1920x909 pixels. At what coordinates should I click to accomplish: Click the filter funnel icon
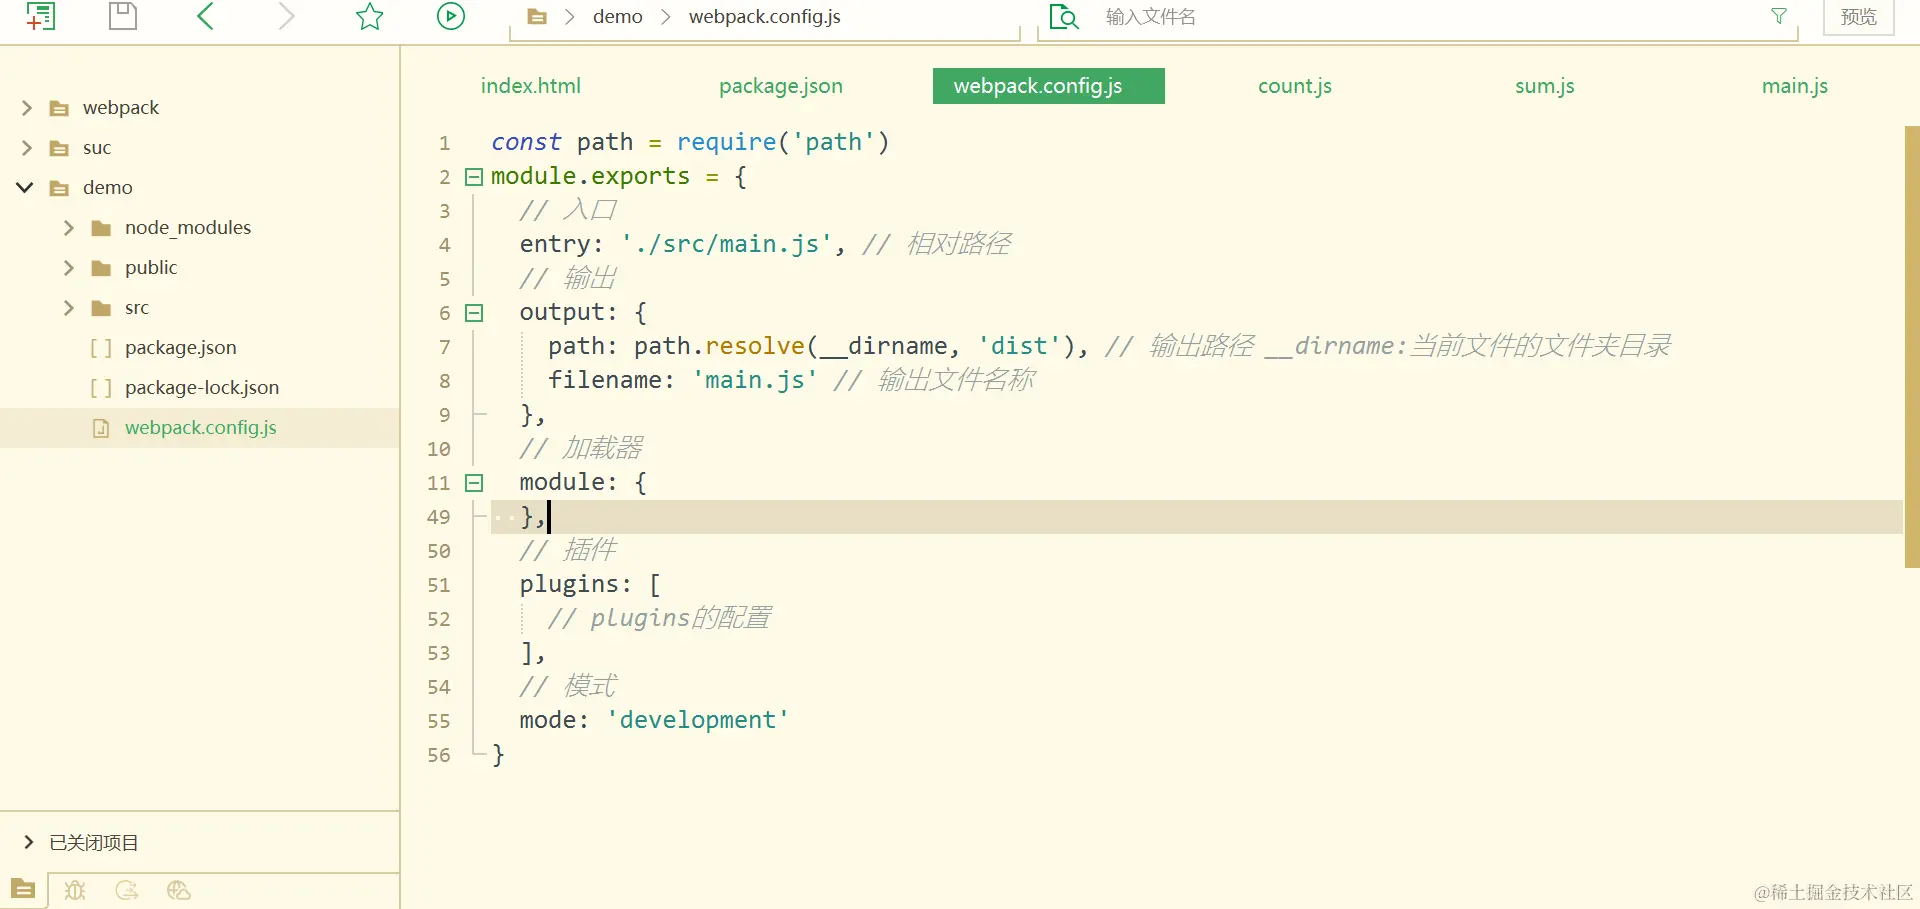point(1779,16)
